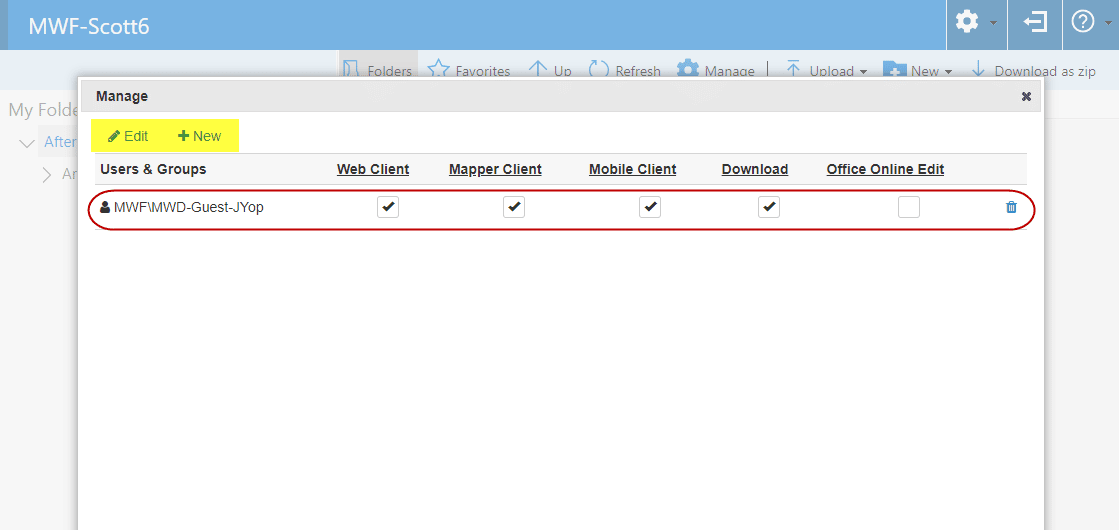
Task: Open the New dropdown in toolbar
Action: (917, 71)
